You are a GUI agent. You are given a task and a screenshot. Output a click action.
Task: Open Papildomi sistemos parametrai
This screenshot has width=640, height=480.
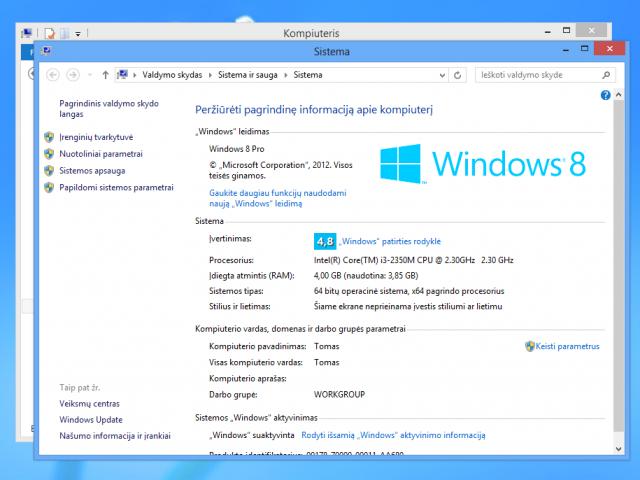(x=116, y=187)
